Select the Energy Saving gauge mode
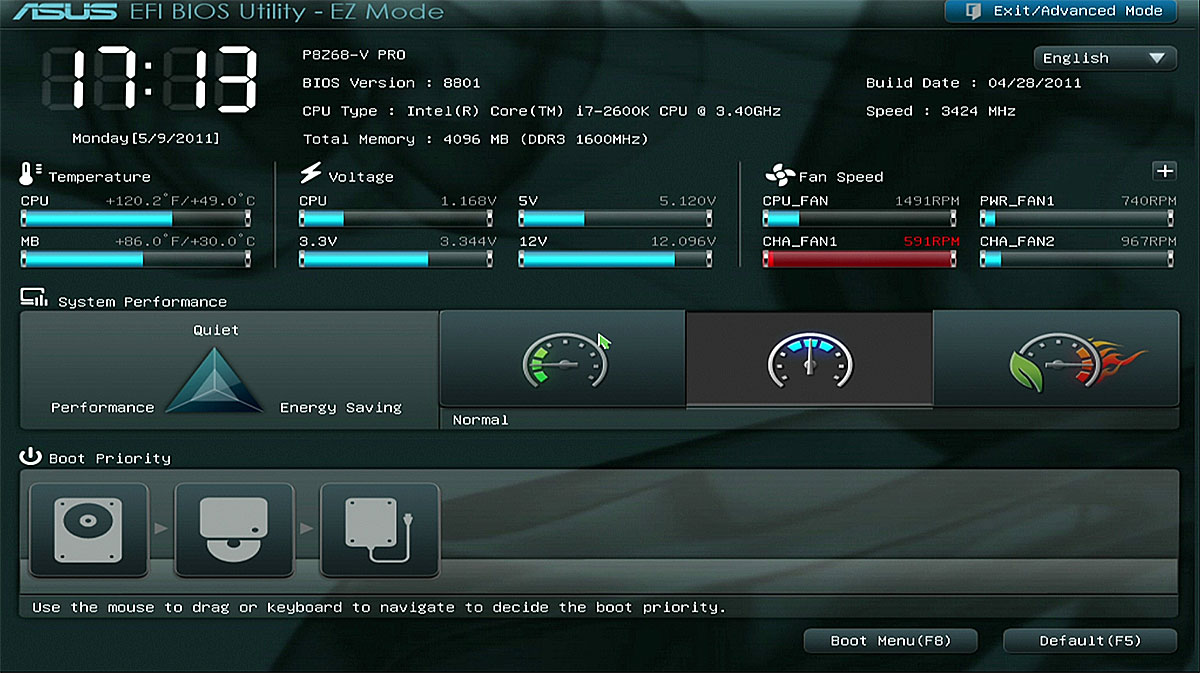This screenshot has height=673, width=1200. click(563, 359)
